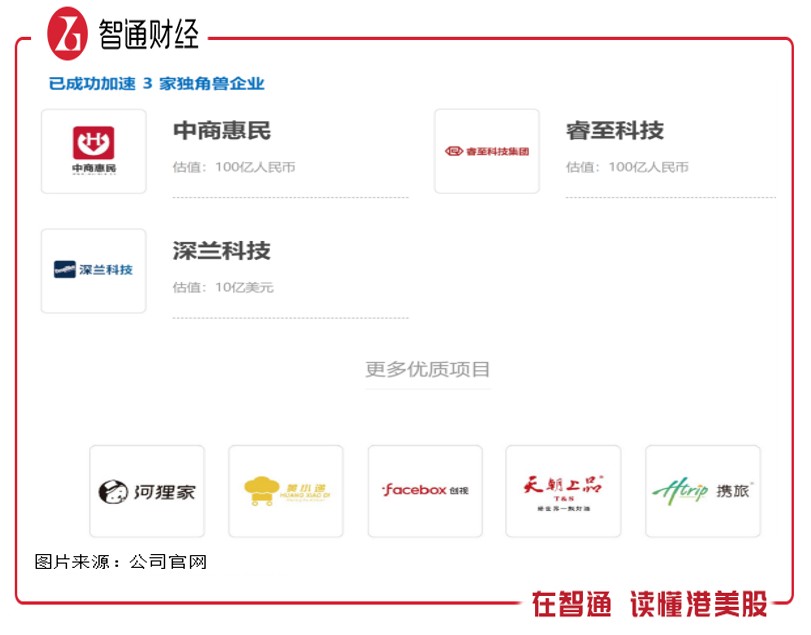
Task: Open the 更多优质项目 section heading
Action: click(427, 369)
